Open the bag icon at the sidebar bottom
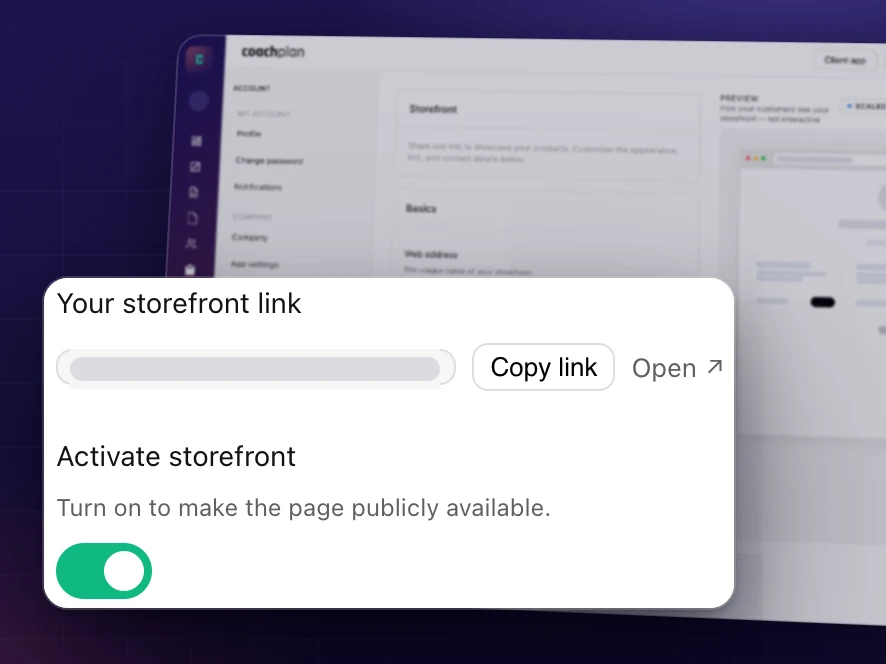The image size is (886, 664). point(190,270)
